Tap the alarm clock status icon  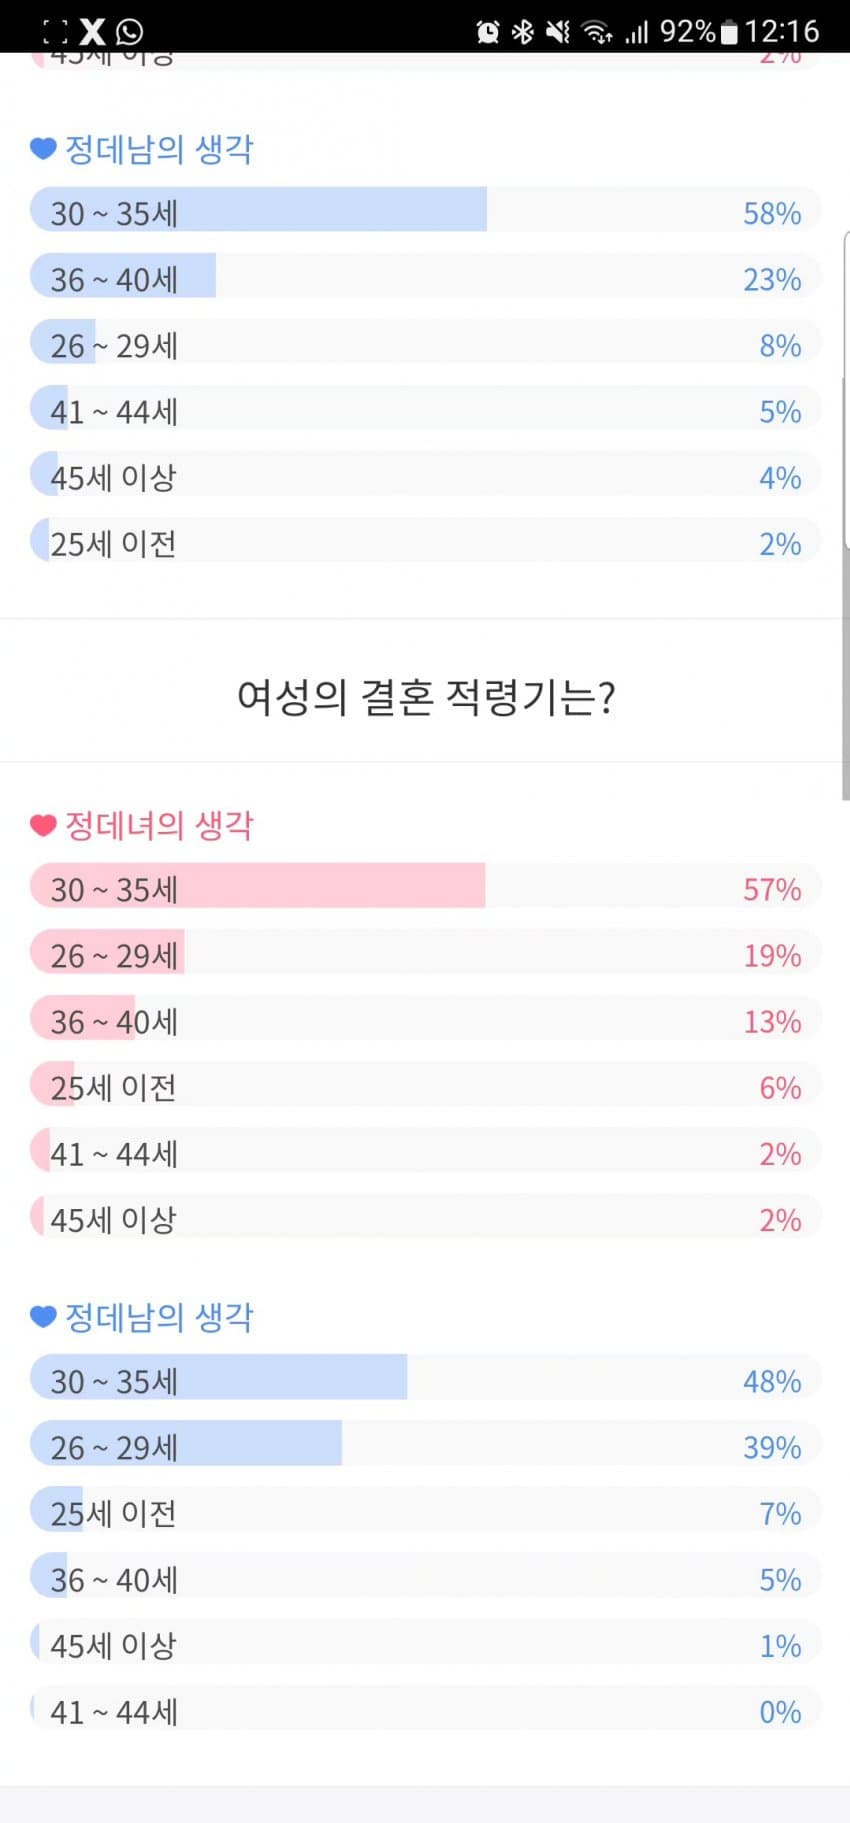[x=488, y=32]
